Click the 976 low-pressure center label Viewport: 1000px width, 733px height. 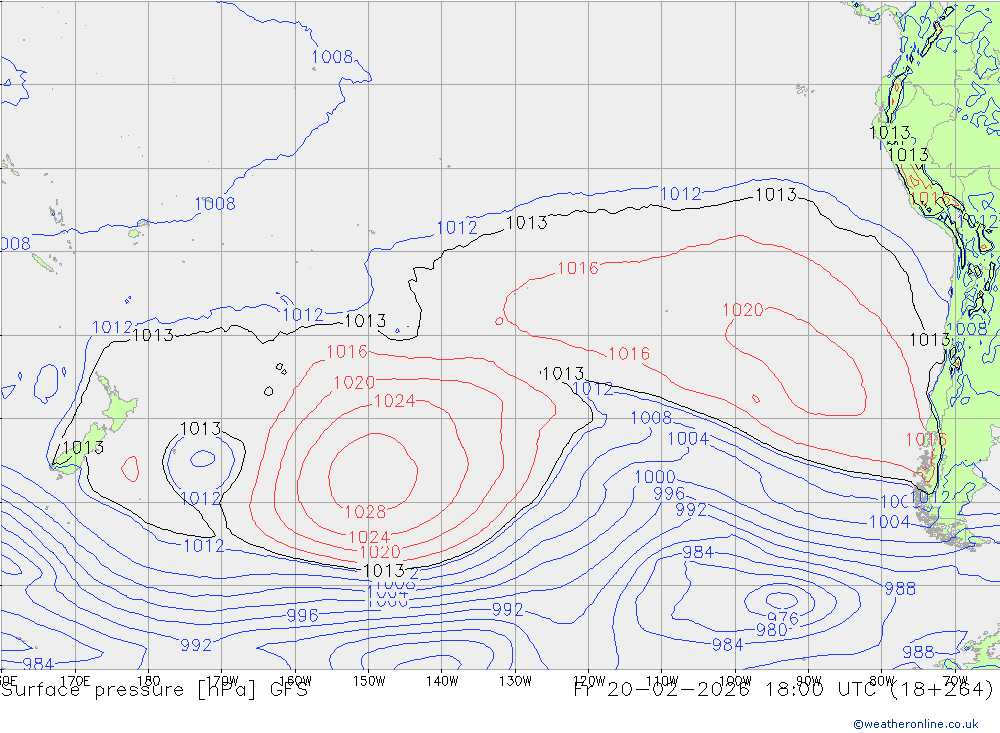tap(783, 618)
